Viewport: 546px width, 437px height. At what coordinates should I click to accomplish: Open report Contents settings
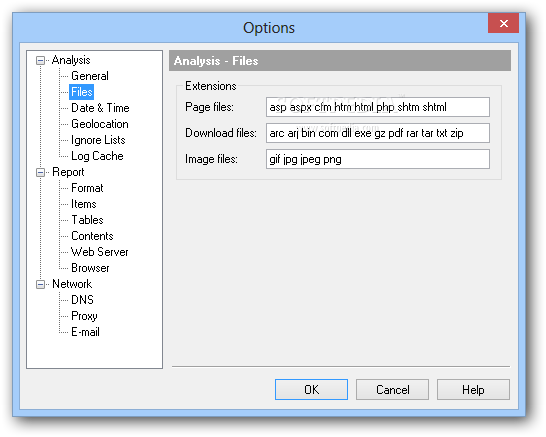point(92,236)
